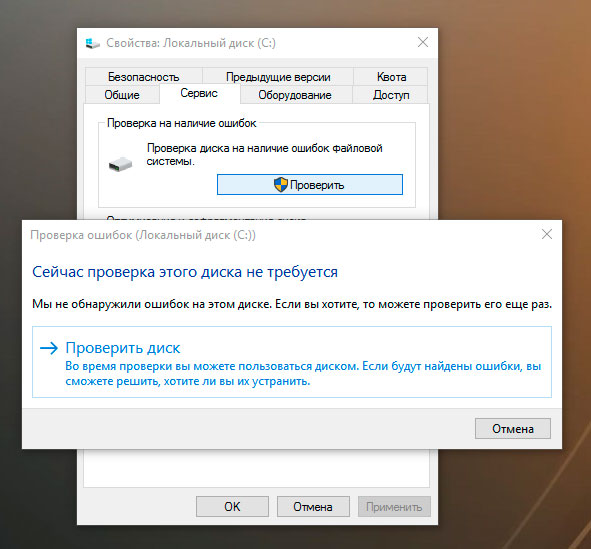
Task: Close the Проверка ошибок dialog
Action: [x=547, y=234]
